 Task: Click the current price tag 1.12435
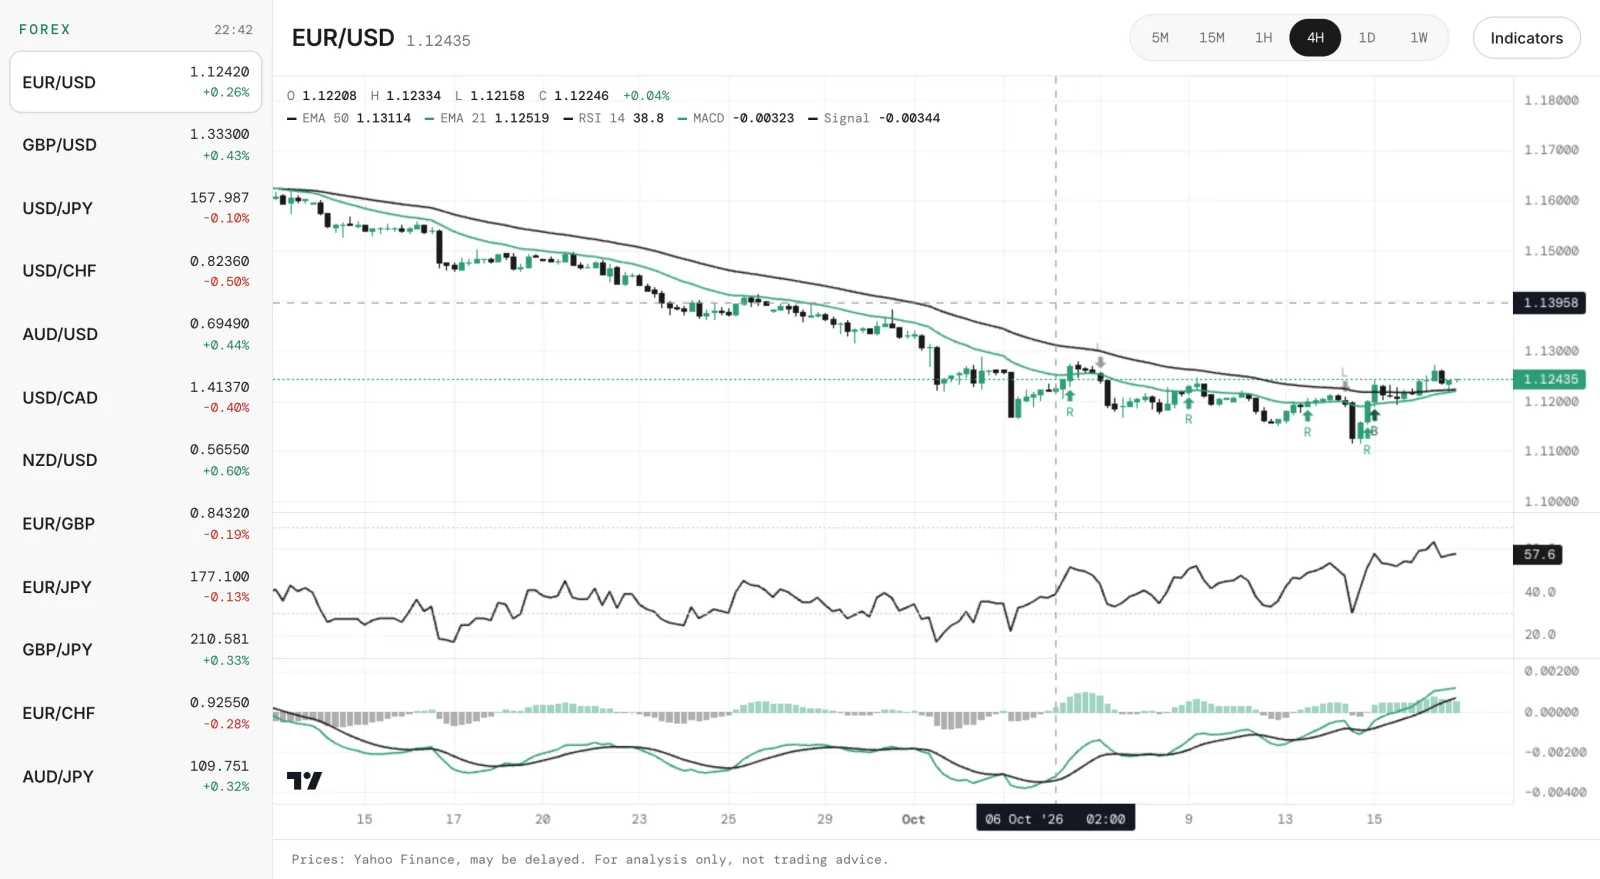point(1549,379)
